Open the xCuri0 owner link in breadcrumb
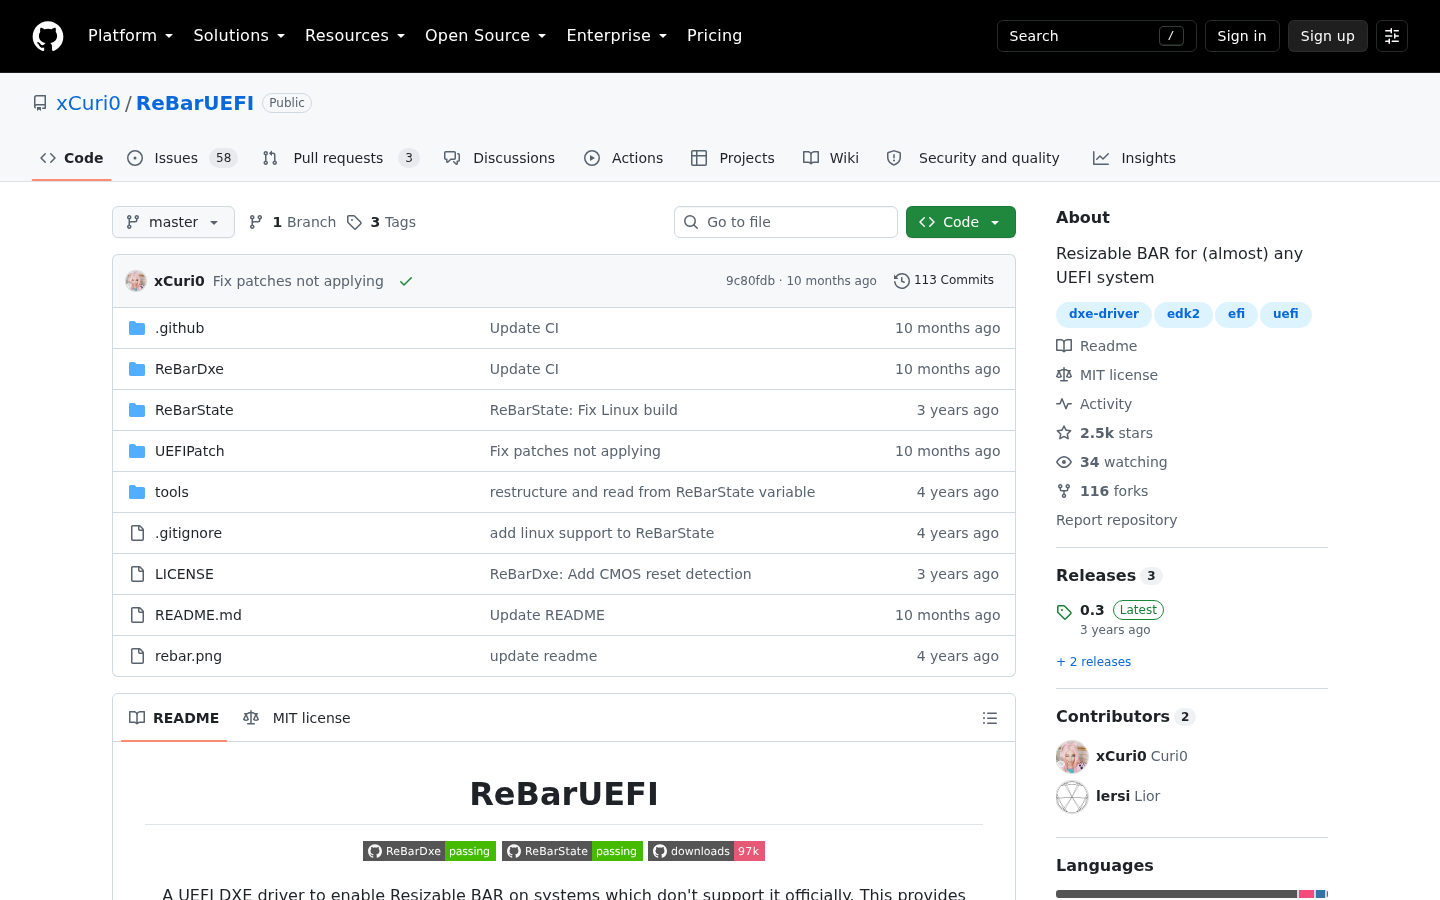The image size is (1440, 900). [88, 103]
